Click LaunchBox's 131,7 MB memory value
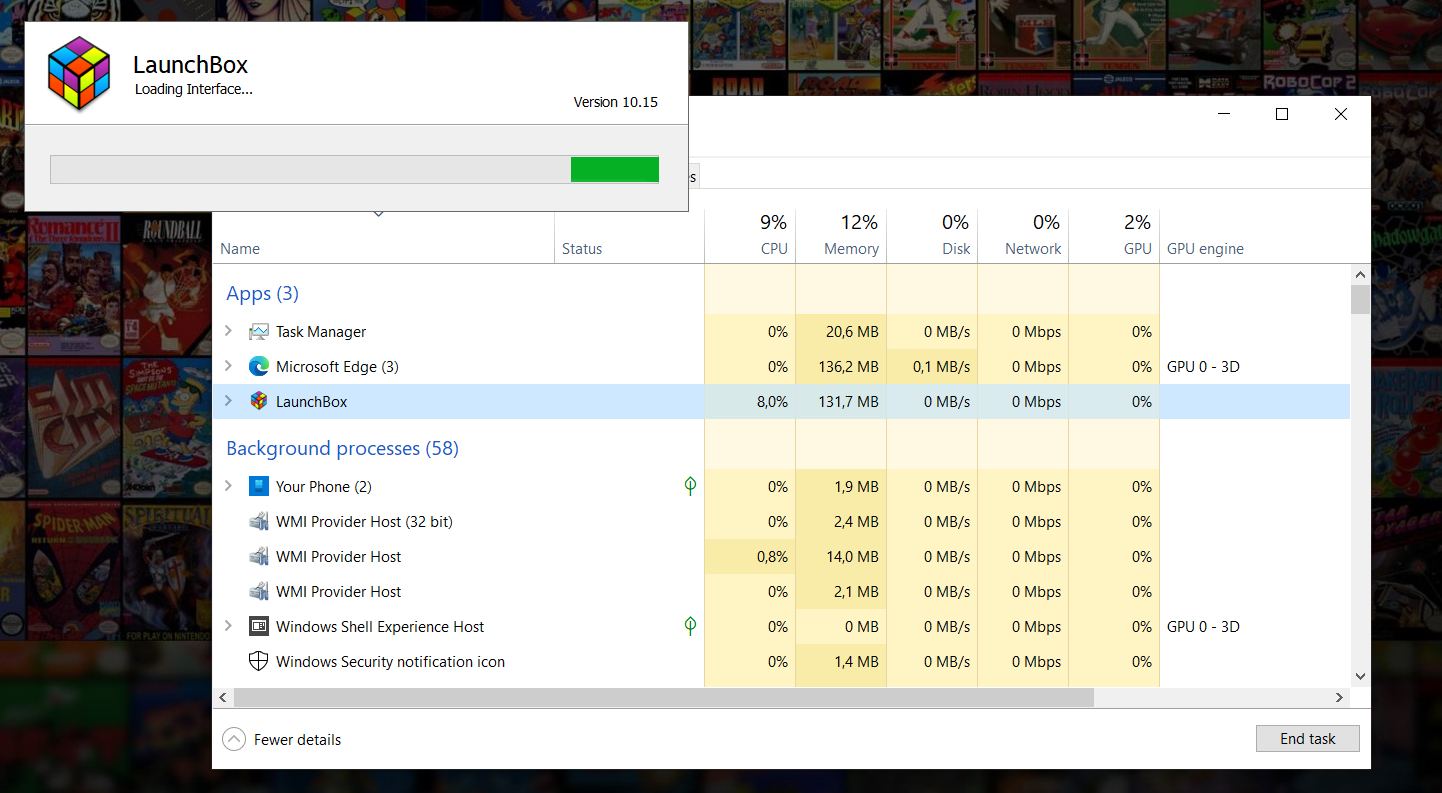The image size is (1442, 793). coord(848,402)
